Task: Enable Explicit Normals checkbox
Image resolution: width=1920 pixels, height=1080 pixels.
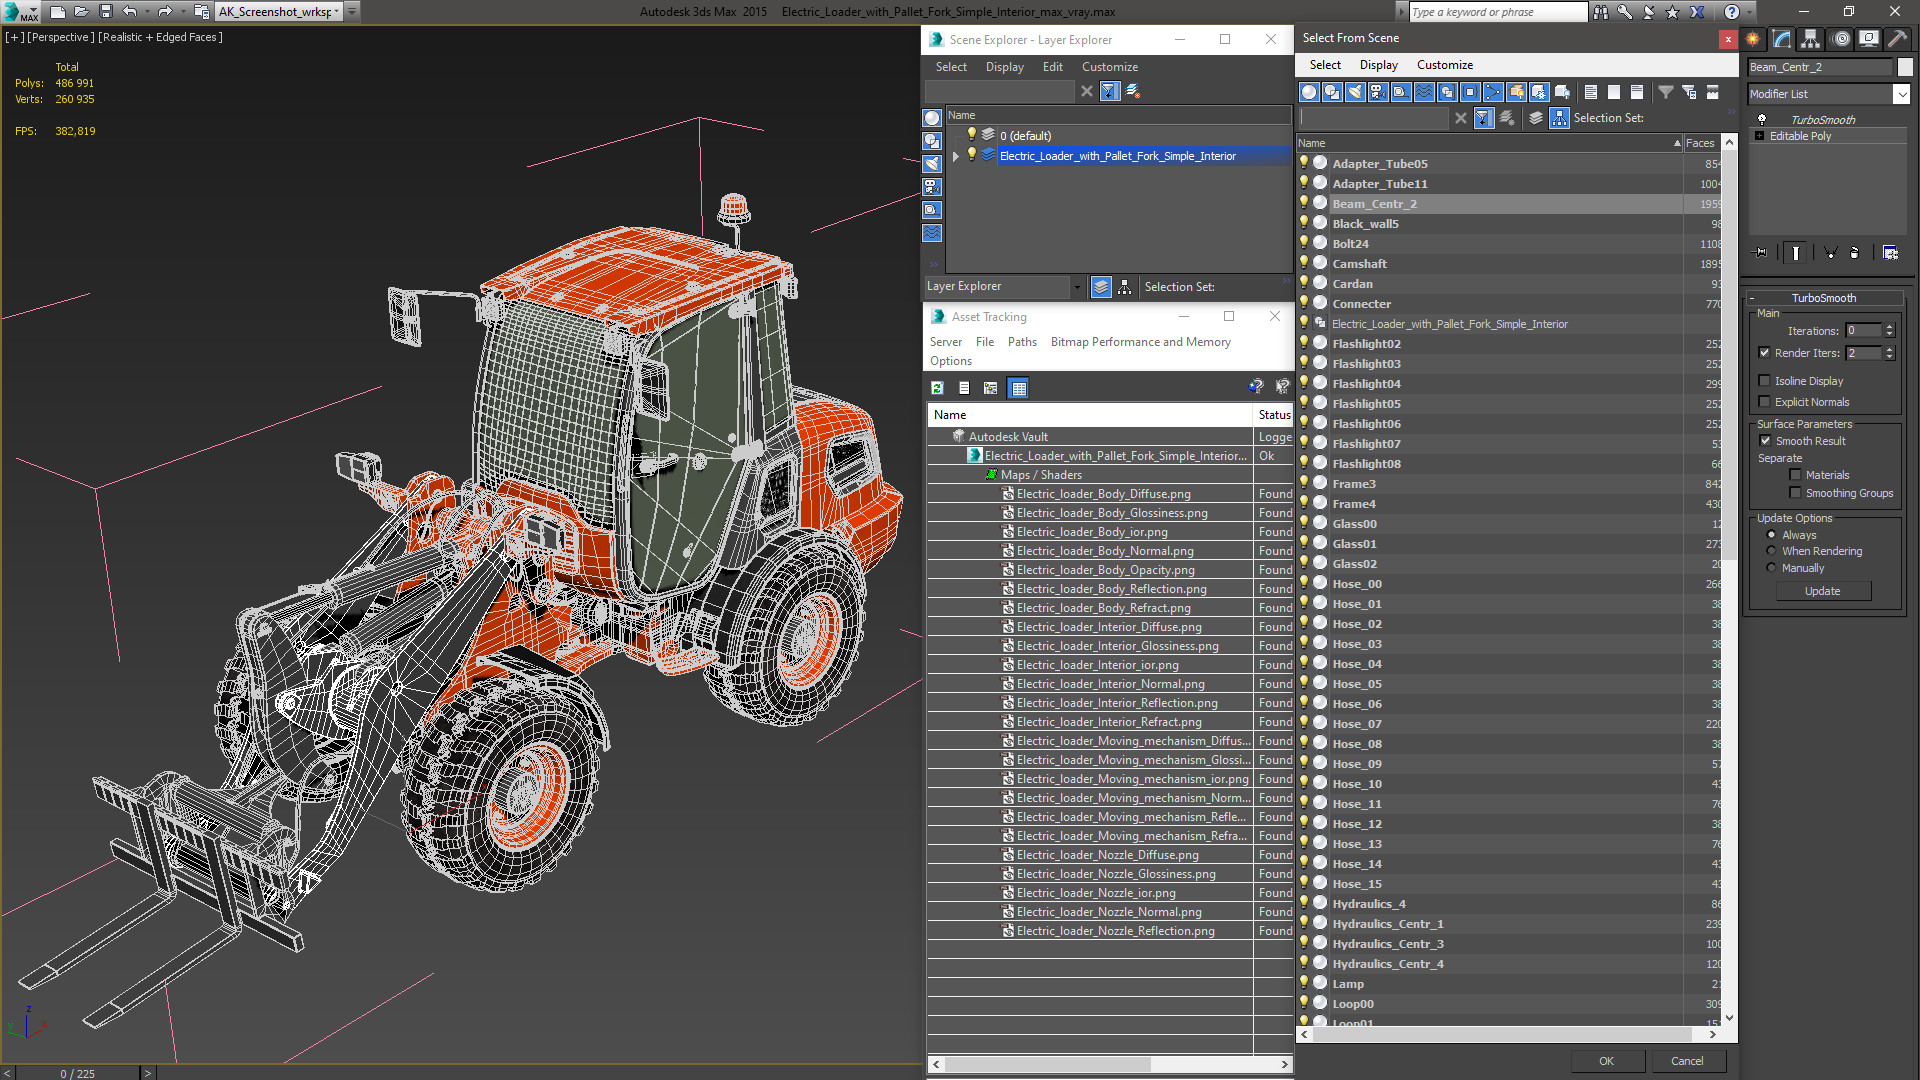Action: click(x=1764, y=401)
